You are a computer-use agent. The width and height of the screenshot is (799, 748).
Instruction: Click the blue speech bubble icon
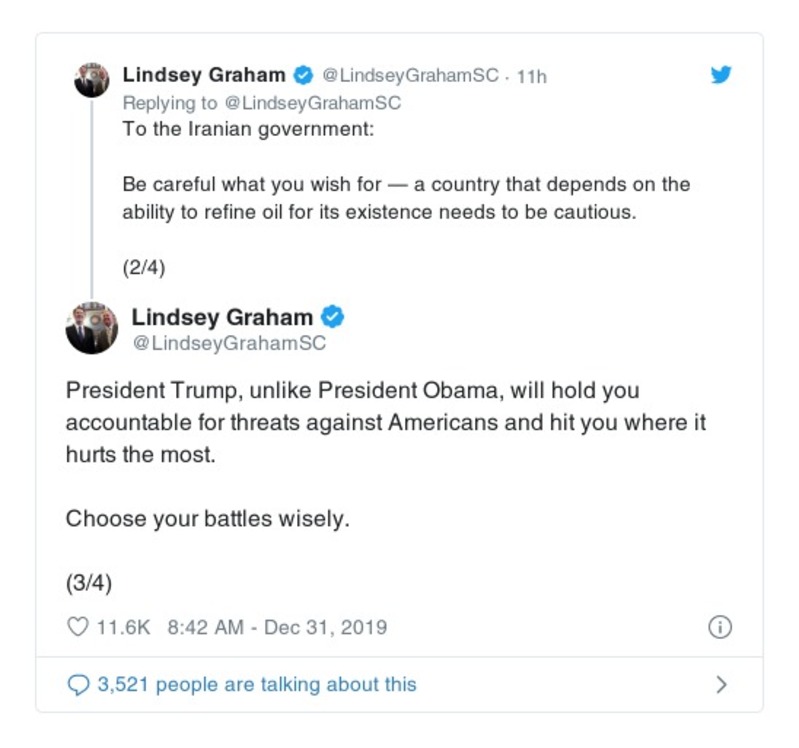(x=77, y=685)
